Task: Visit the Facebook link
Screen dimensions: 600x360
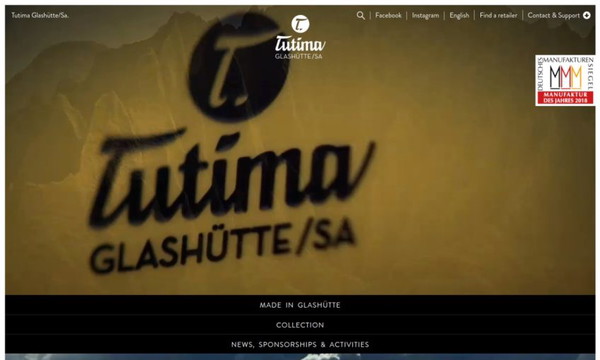Action: click(388, 15)
